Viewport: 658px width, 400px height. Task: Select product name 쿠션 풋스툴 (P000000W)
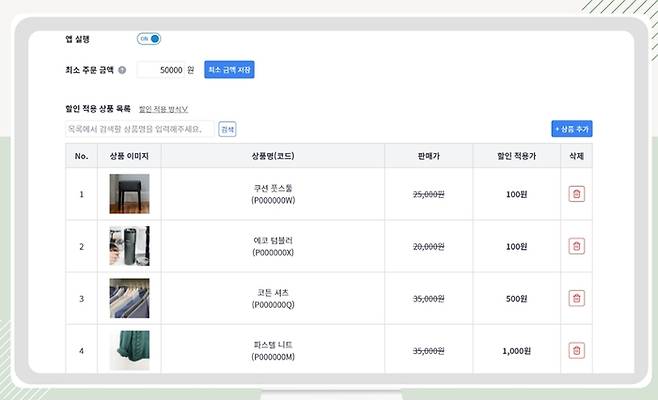coord(273,194)
